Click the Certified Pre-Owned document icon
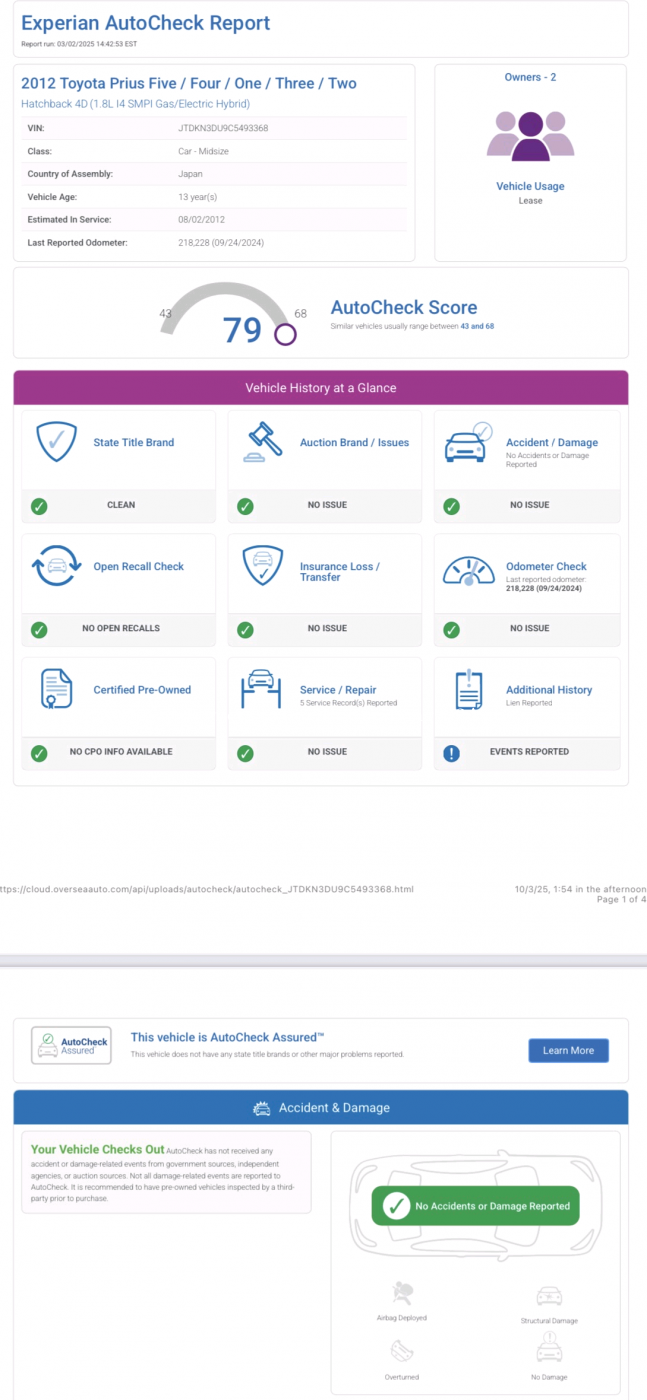This screenshot has height=1400, width=647. pos(56,690)
